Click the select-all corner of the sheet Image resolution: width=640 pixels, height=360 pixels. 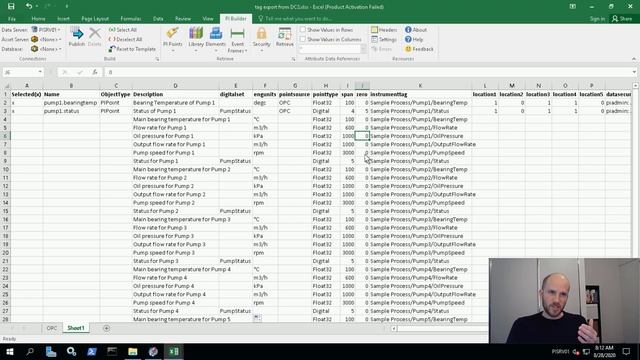(x=6, y=86)
